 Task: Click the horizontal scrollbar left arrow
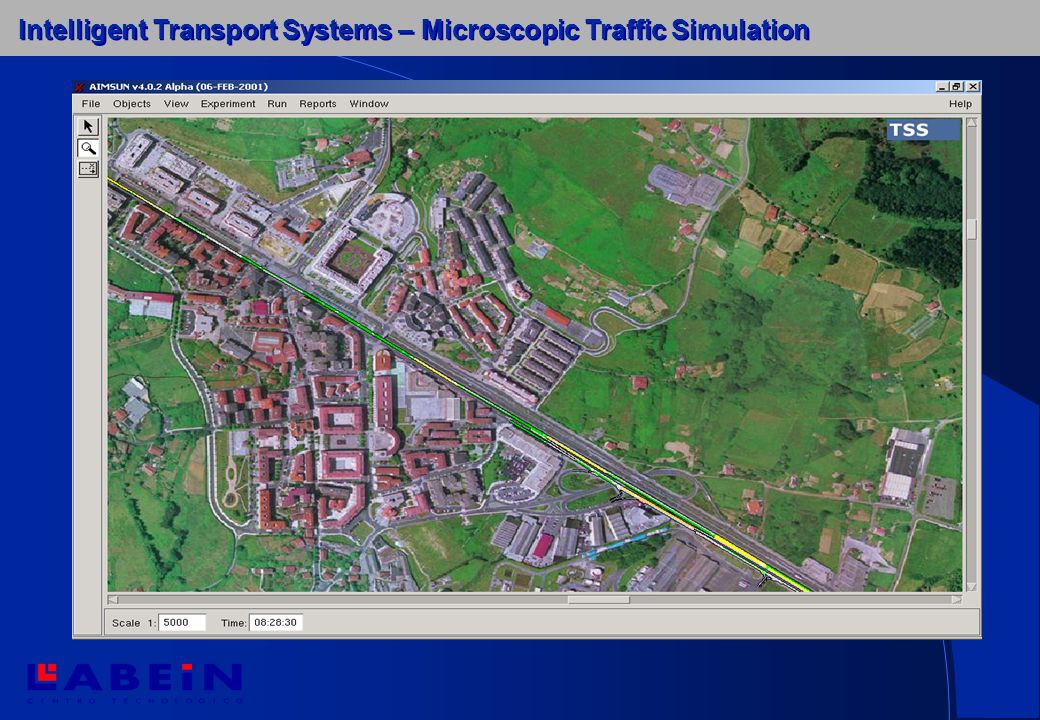113,599
